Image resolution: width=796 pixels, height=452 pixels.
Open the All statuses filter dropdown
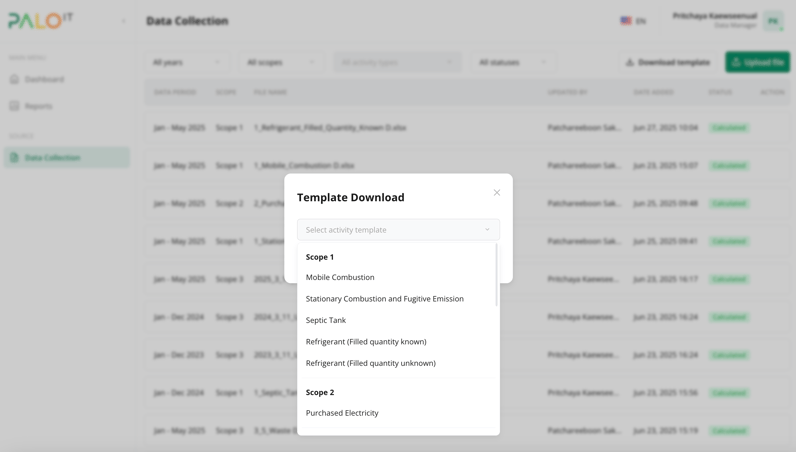pyautogui.click(x=512, y=62)
